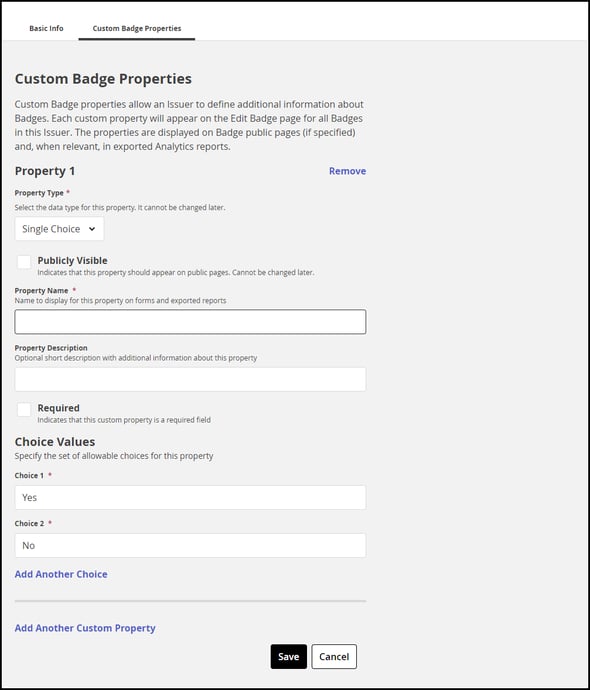Screen dimensions: 590x690
Task: Click Add Another Custom Property link
Action: pos(85,628)
